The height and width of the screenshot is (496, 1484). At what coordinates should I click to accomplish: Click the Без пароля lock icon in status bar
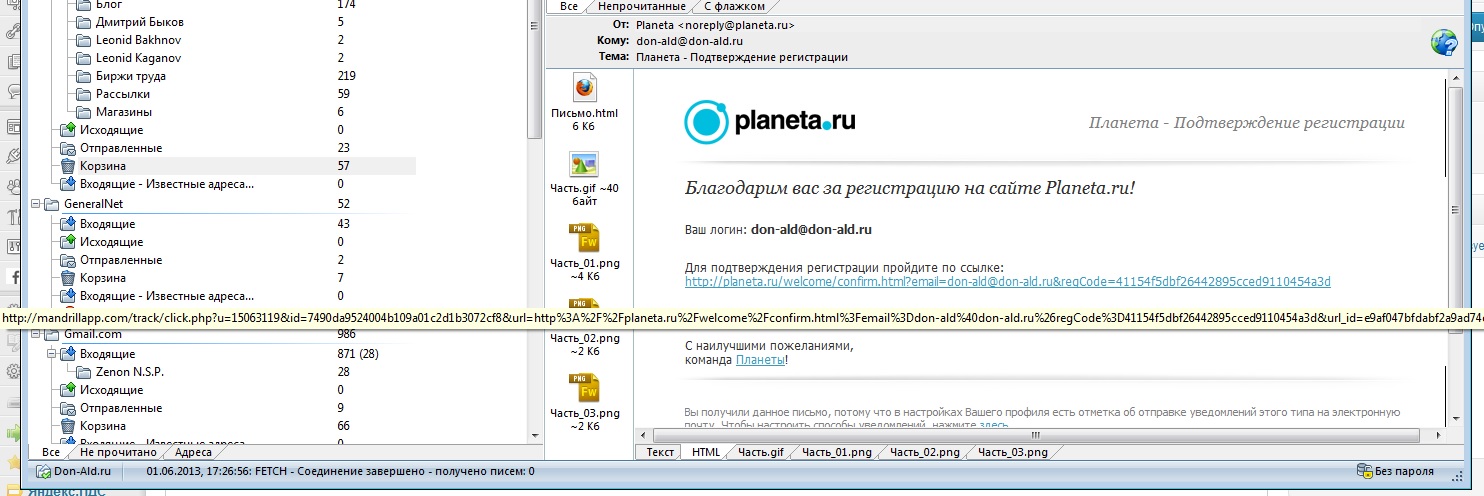tap(1364, 471)
